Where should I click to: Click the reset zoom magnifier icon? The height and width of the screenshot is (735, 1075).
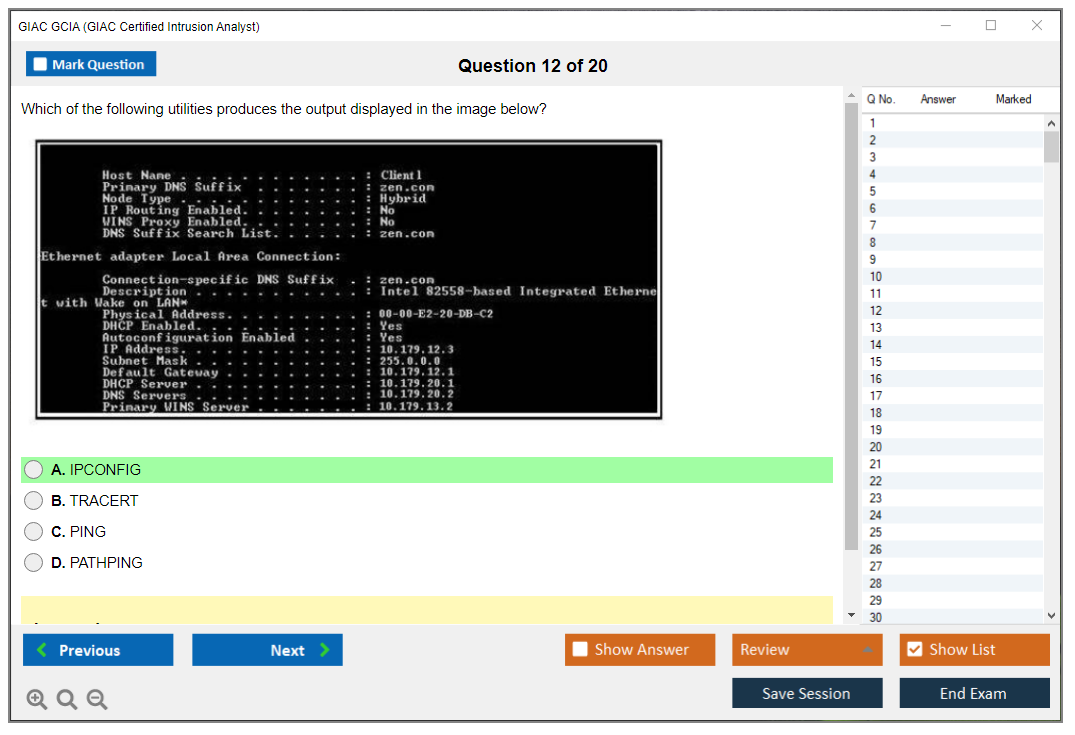tap(67, 700)
